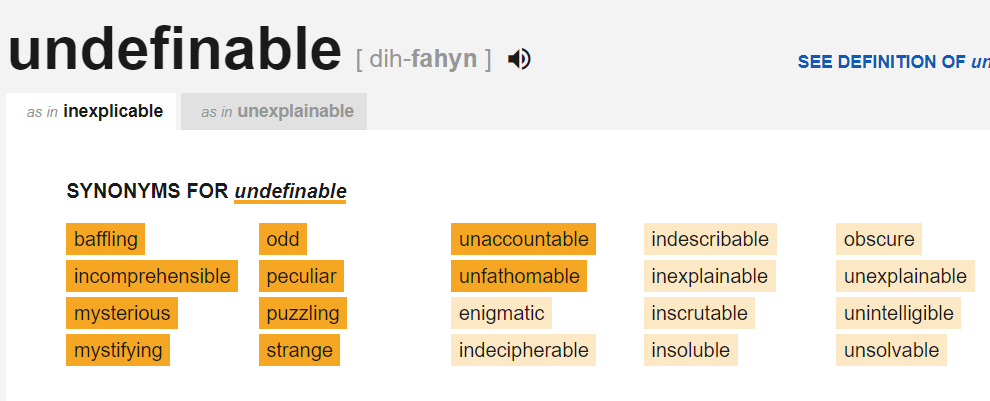Select the synonym 'unfathomable'
This screenshot has height=401, width=990.
pyautogui.click(x=519, y=276)
